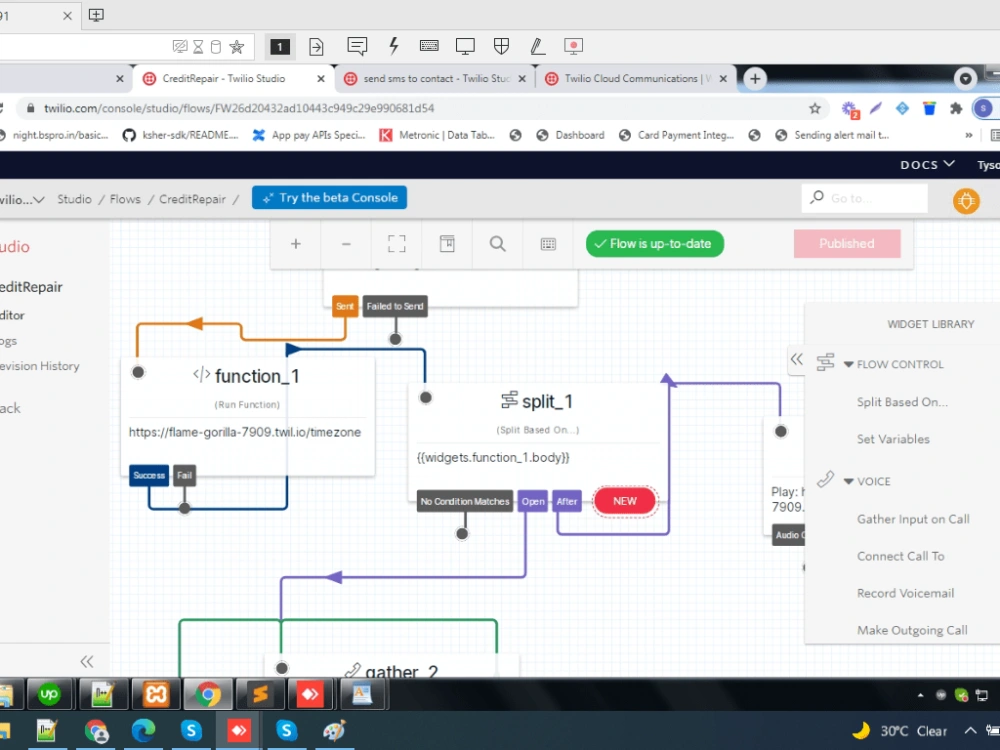Click the Fail transition on function_1
This screenshot has height=750, width=1000.
184,475
